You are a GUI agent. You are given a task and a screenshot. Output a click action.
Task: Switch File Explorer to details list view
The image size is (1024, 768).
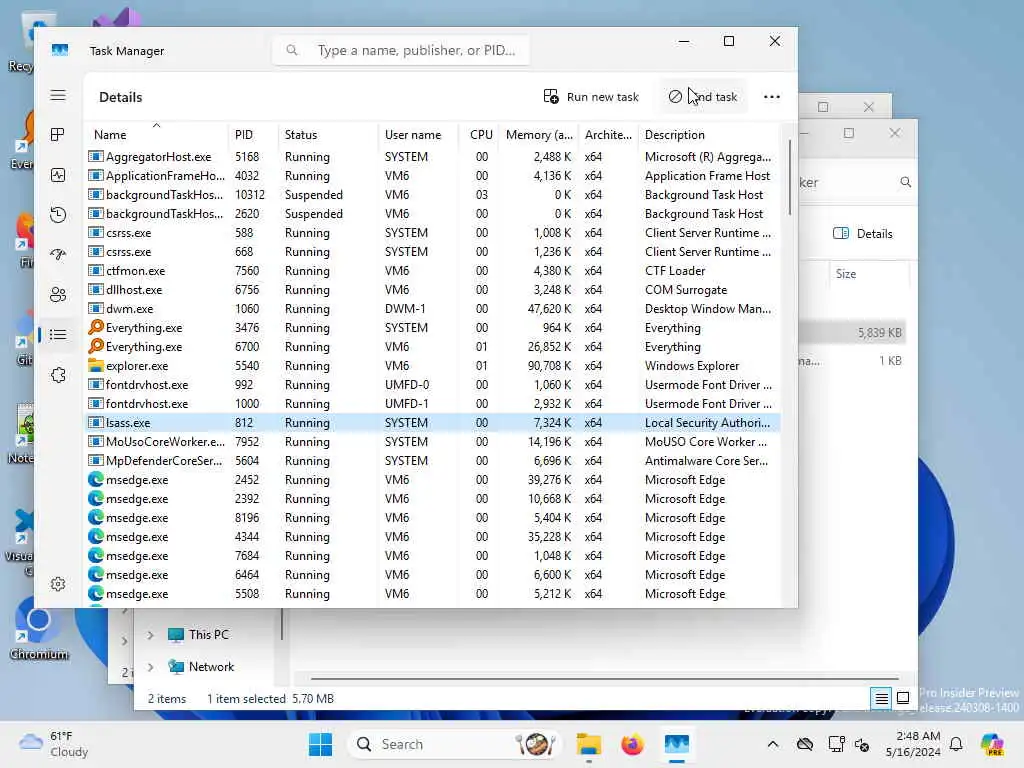(x=881, y=699)
